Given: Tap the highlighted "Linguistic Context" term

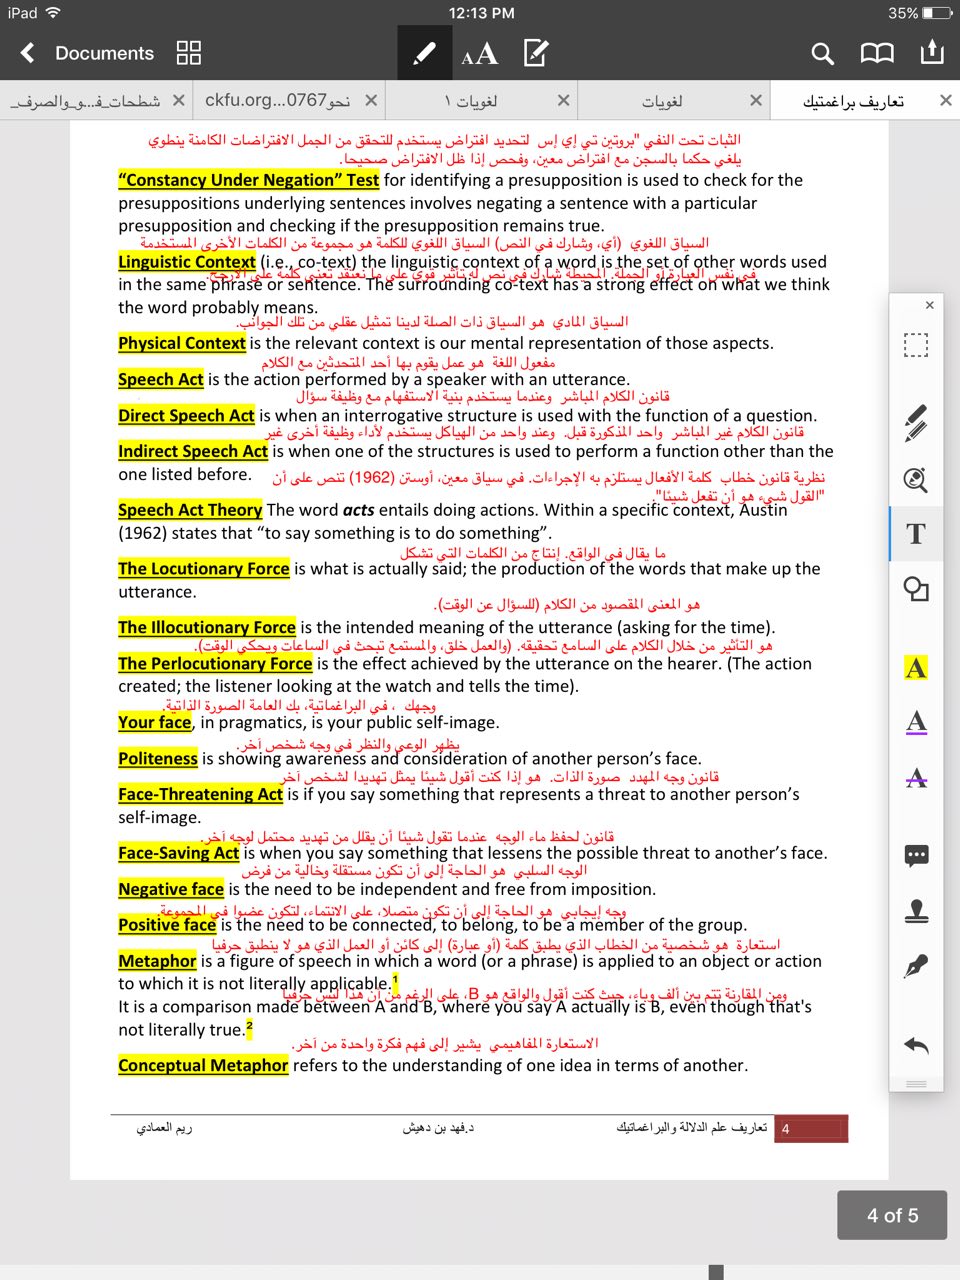Looking at the screenshot, I should [x=187, y=262].
